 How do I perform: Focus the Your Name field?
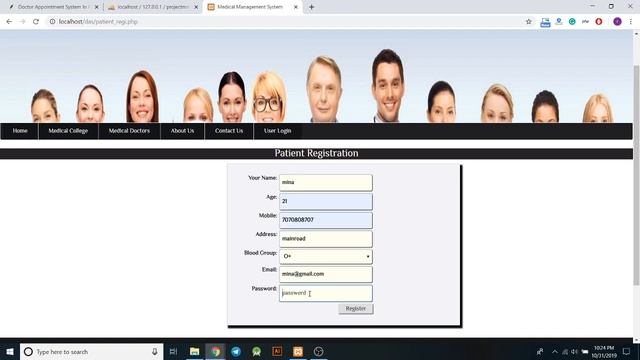click(x=326, y=182)
